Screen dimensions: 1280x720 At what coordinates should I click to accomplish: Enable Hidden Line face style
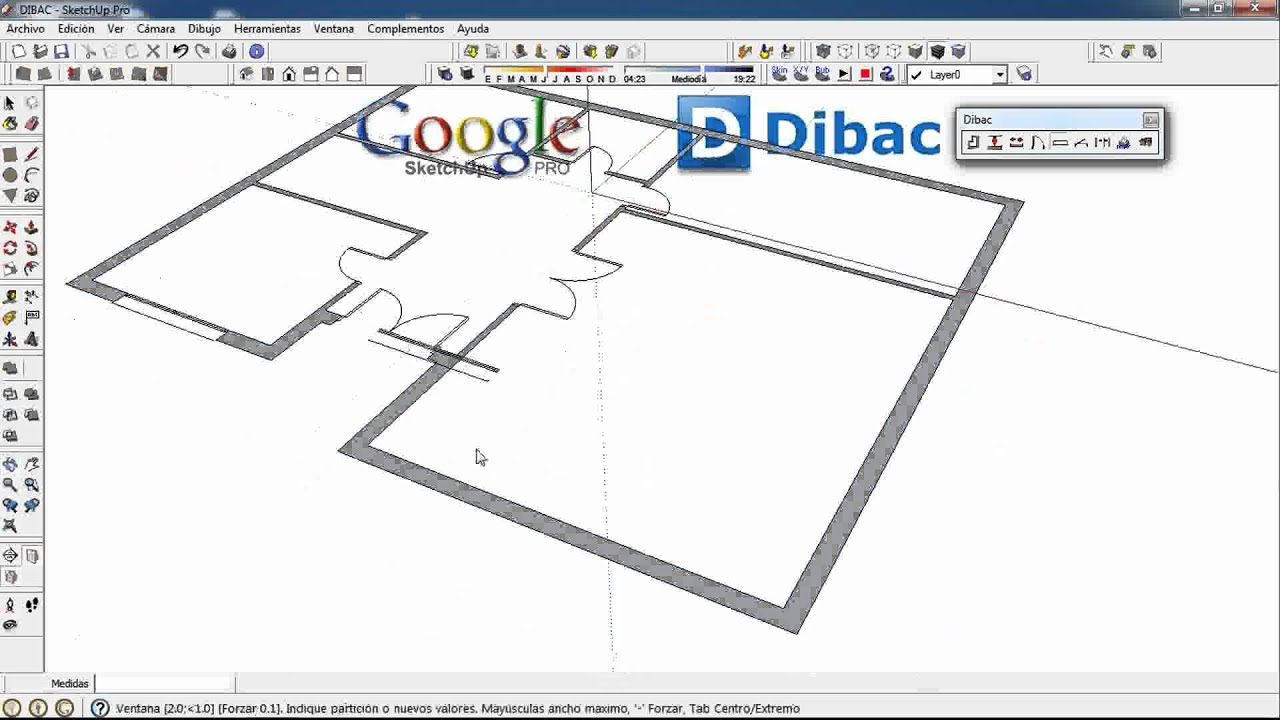coord(894,51)
